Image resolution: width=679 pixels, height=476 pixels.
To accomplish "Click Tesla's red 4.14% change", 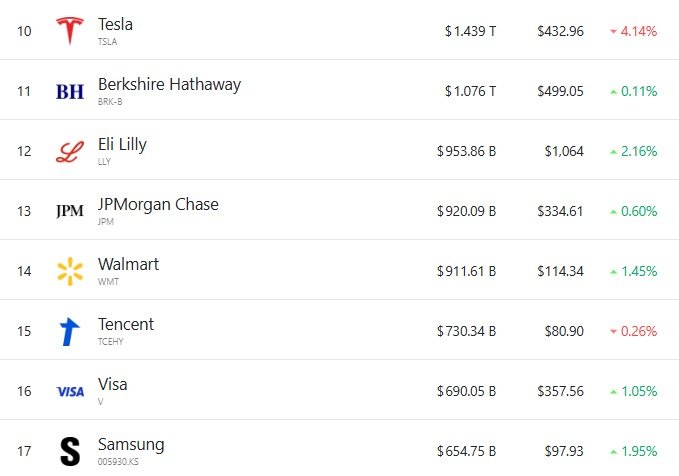I will pos(633,31).
